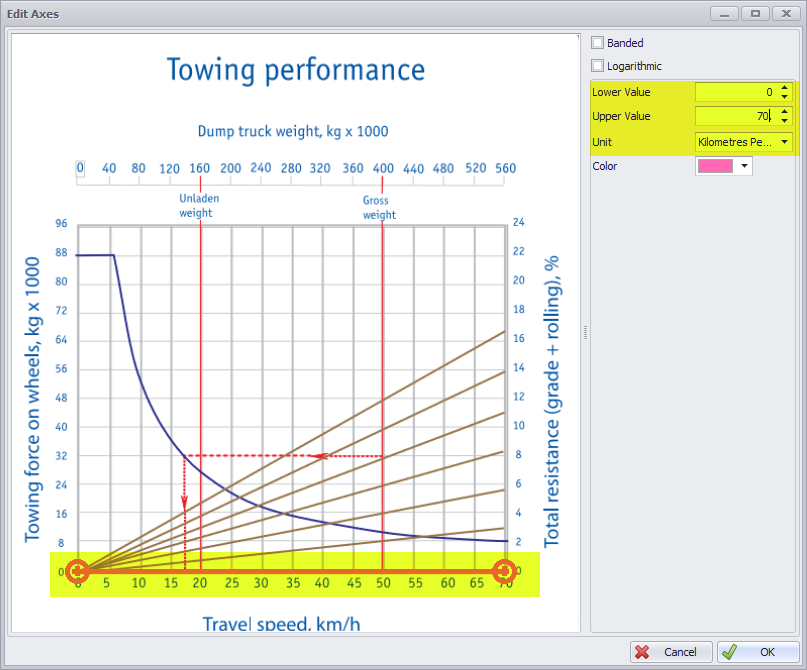The height and width of the screenshot is (670, 807).
Task: Click the '400' value on the weight scale
Action: [x=383, y=169]
